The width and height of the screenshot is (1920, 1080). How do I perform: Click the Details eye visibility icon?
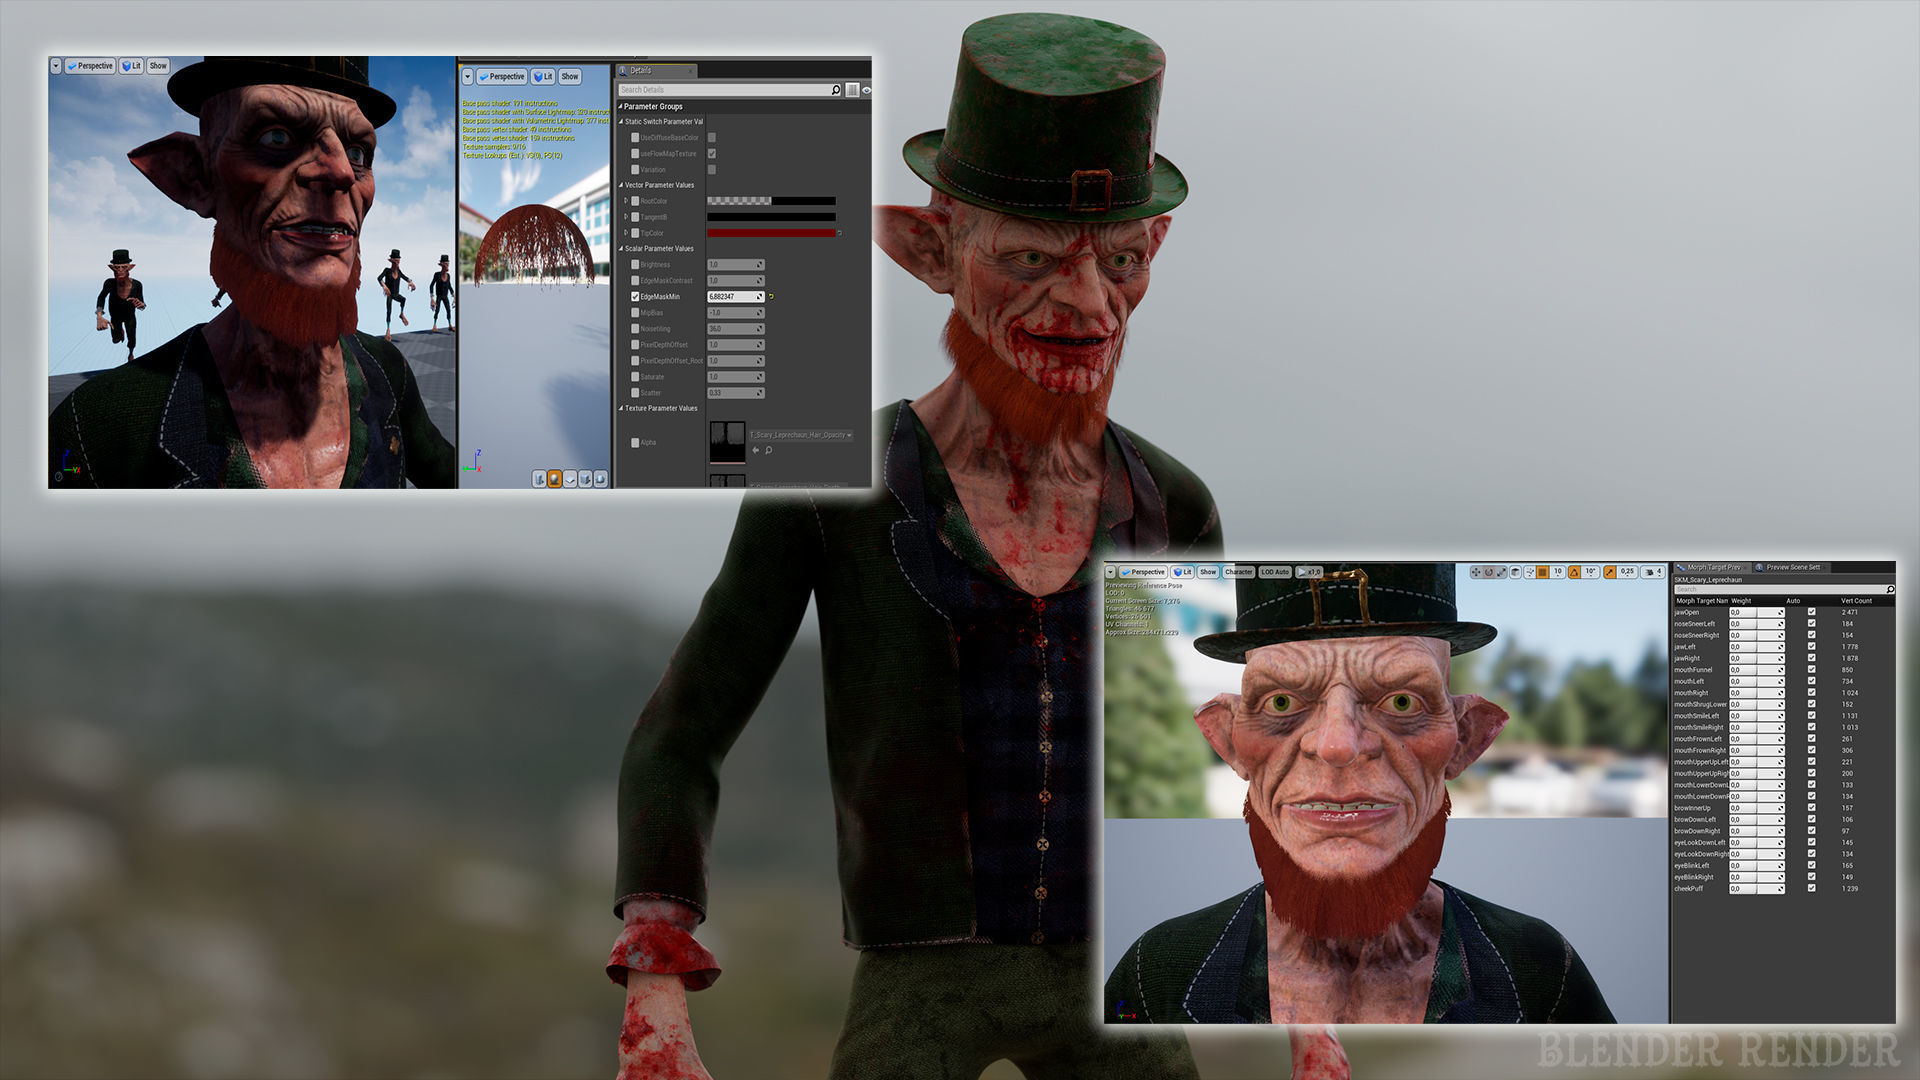pos(866,90)
